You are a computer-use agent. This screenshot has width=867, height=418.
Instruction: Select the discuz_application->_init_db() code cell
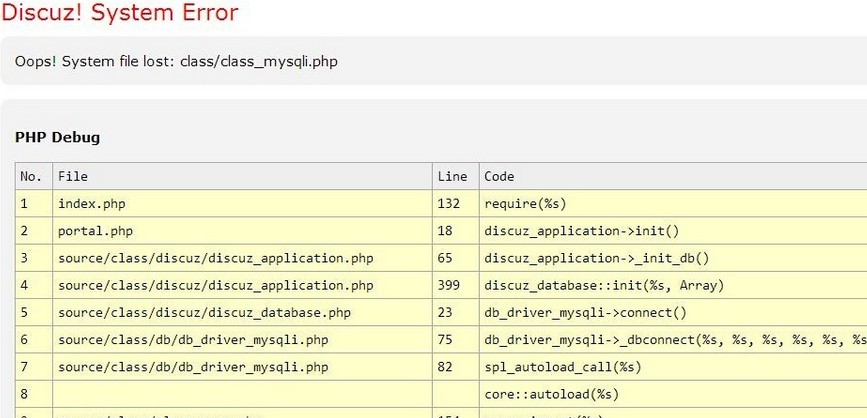point(596,258)
